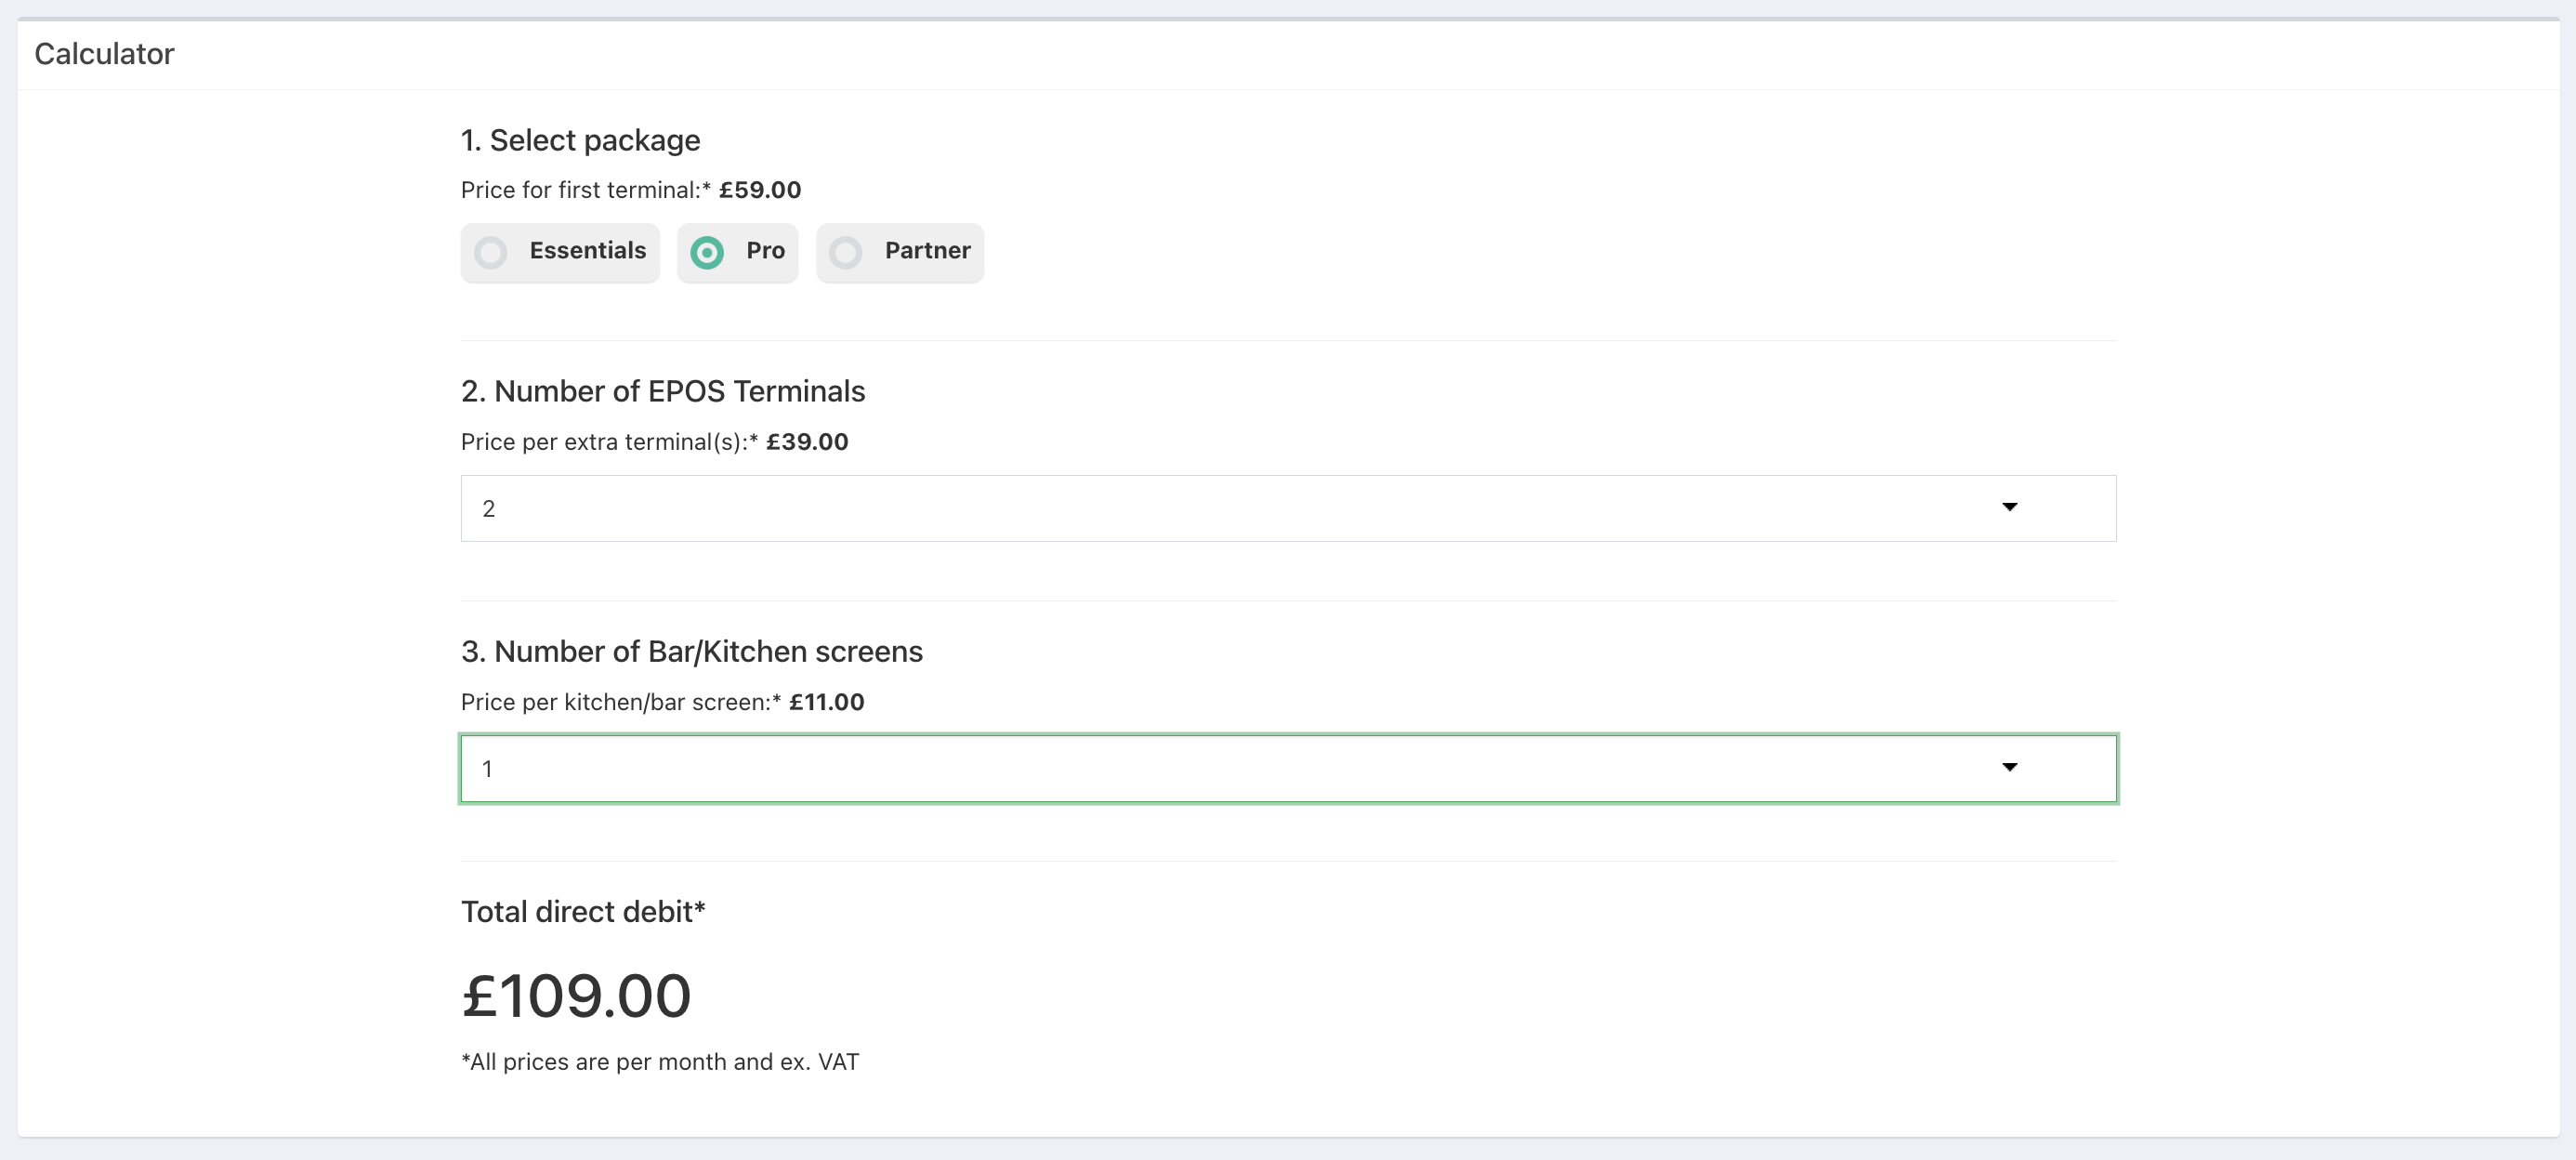Choose the Partner package radio circle
The height and width of the screenshot is (1160, 2576).
pyautogui.click(x=846, y=253)
